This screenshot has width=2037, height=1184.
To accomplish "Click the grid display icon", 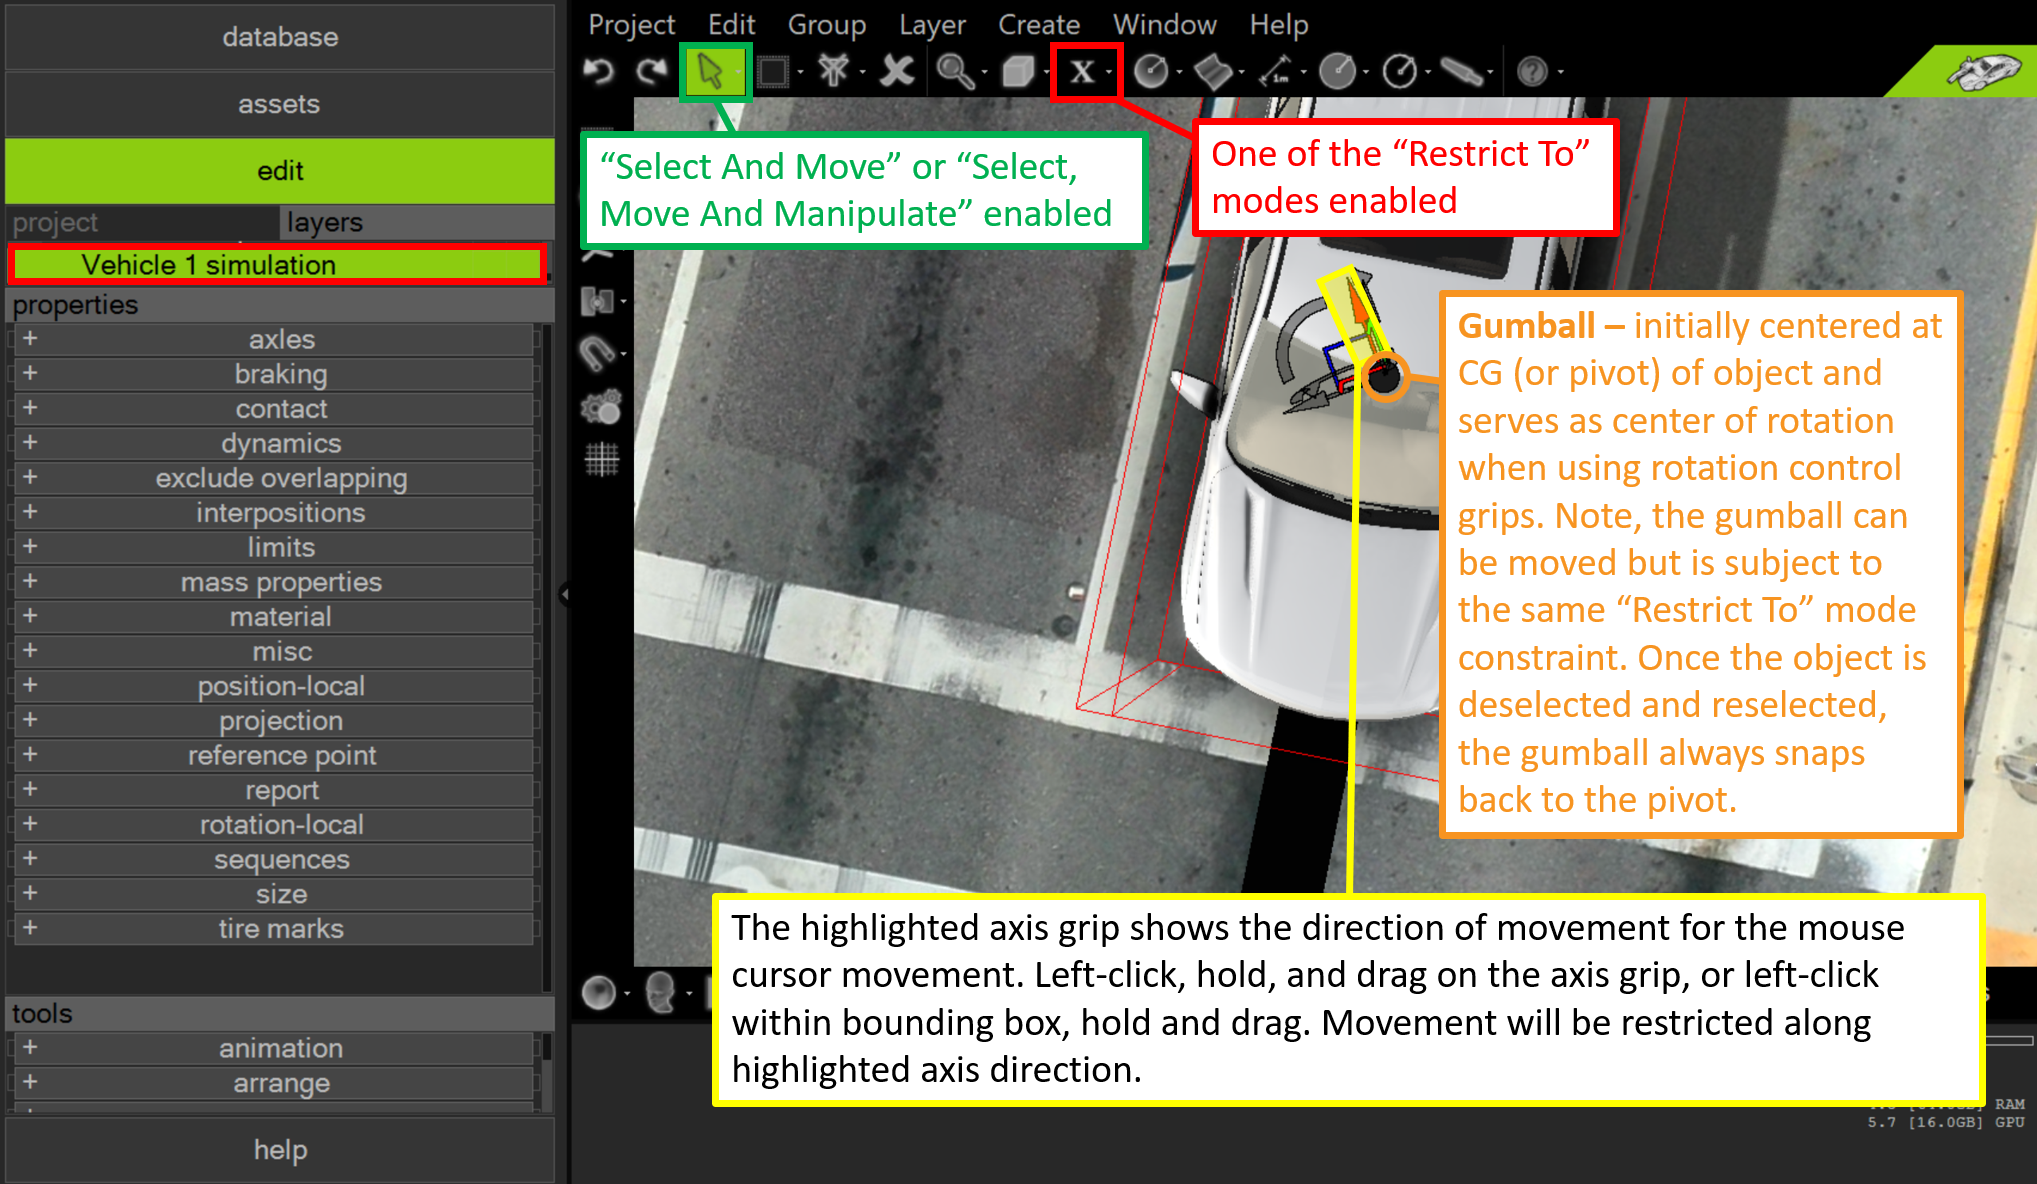I will click(601, 459).
